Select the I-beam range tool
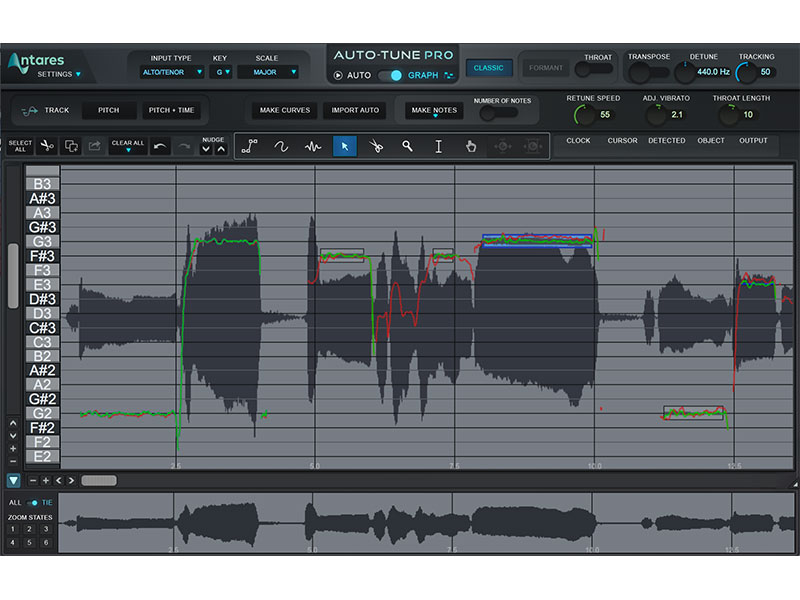The image size is (800, 600). pyautogui.click(x=438, y=146)
